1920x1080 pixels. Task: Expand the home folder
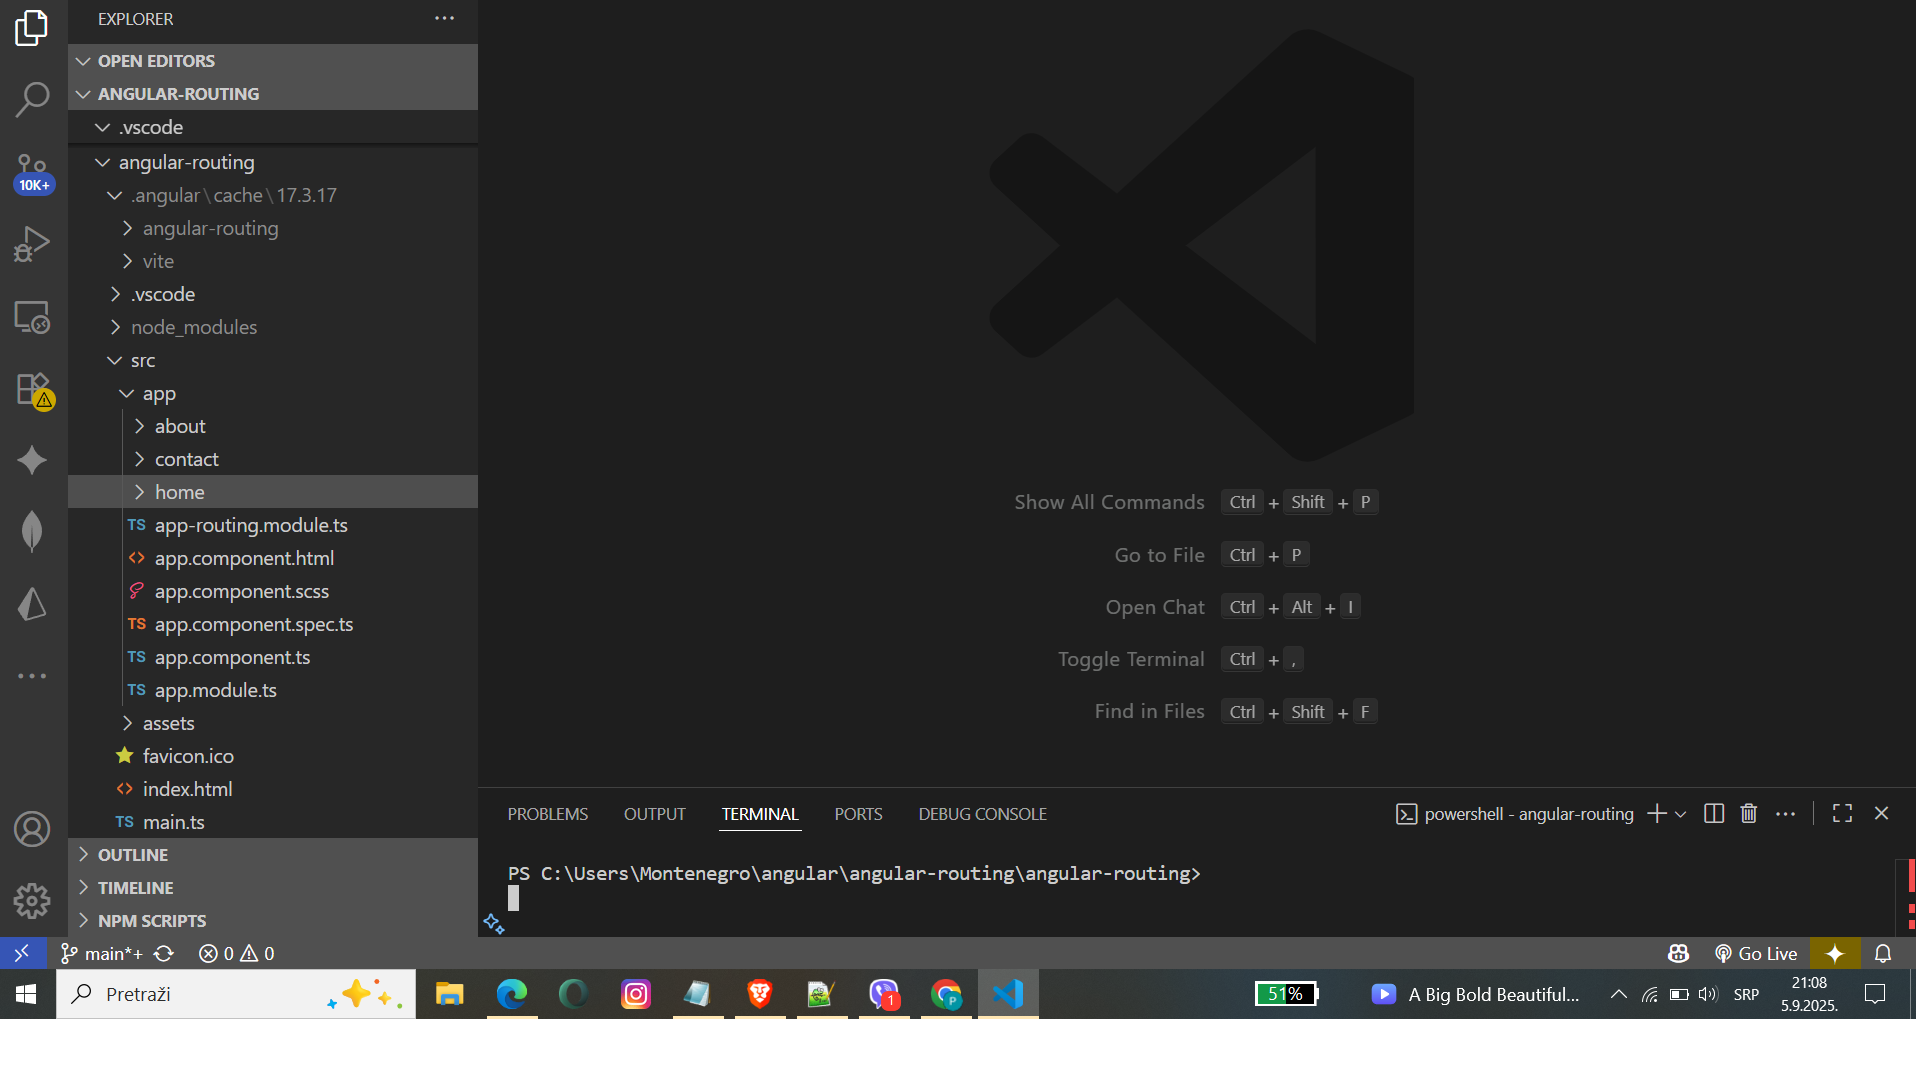coord(273,492)
